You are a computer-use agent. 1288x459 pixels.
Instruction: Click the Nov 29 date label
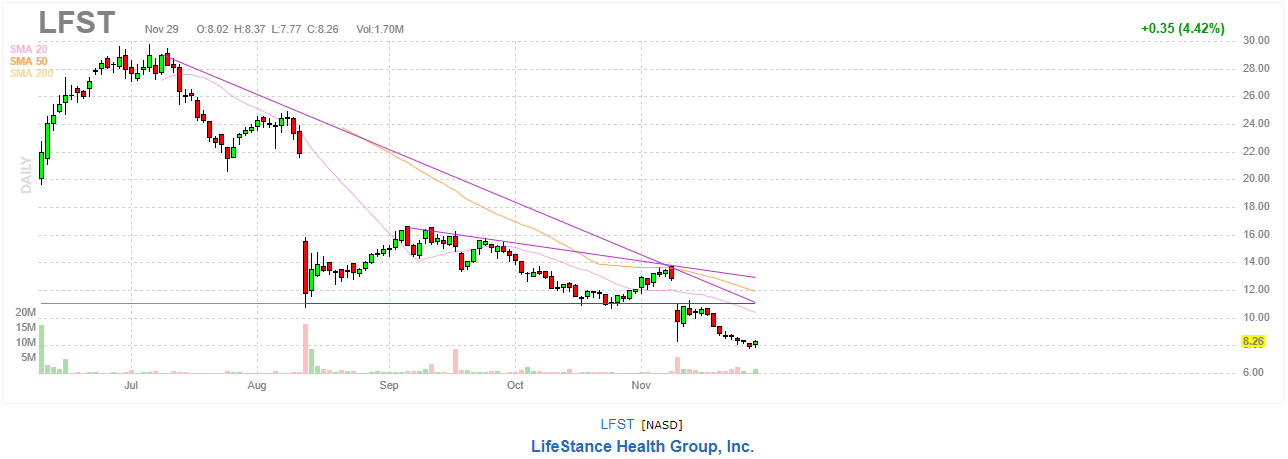point(161,29)
